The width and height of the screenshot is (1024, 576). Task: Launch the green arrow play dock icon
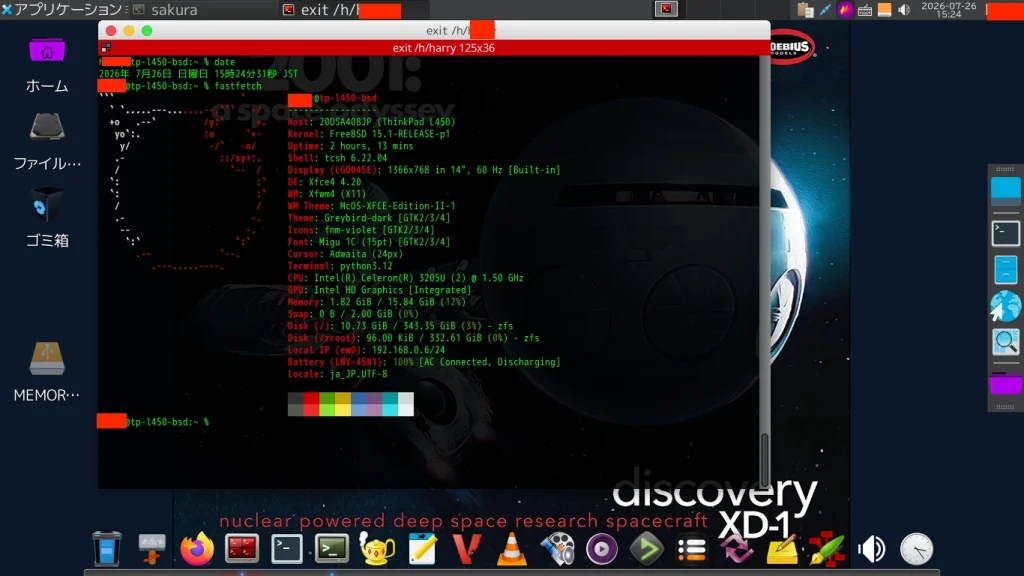[647, 549]
